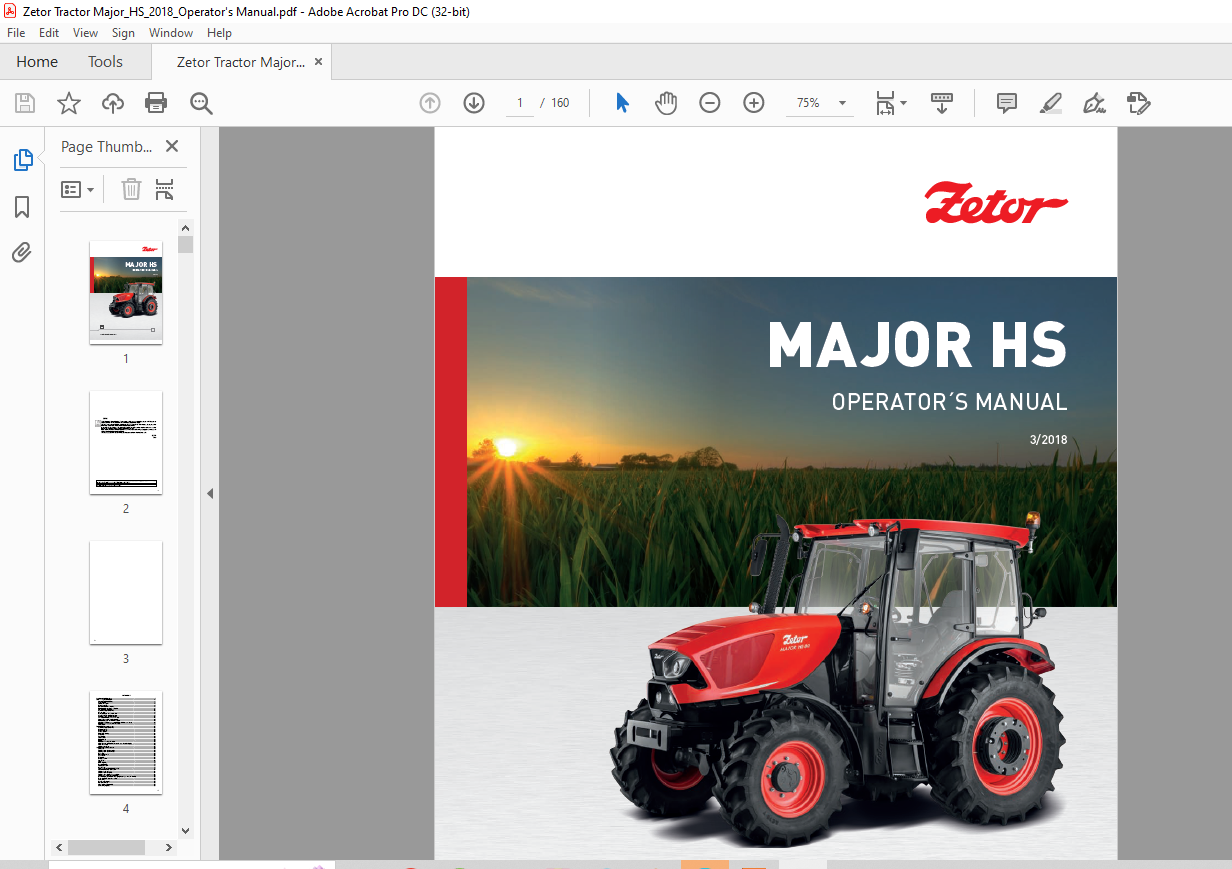Open the Attachments paperclip icon
Viewport: 1232px width, 869px height.
(22, 252)
